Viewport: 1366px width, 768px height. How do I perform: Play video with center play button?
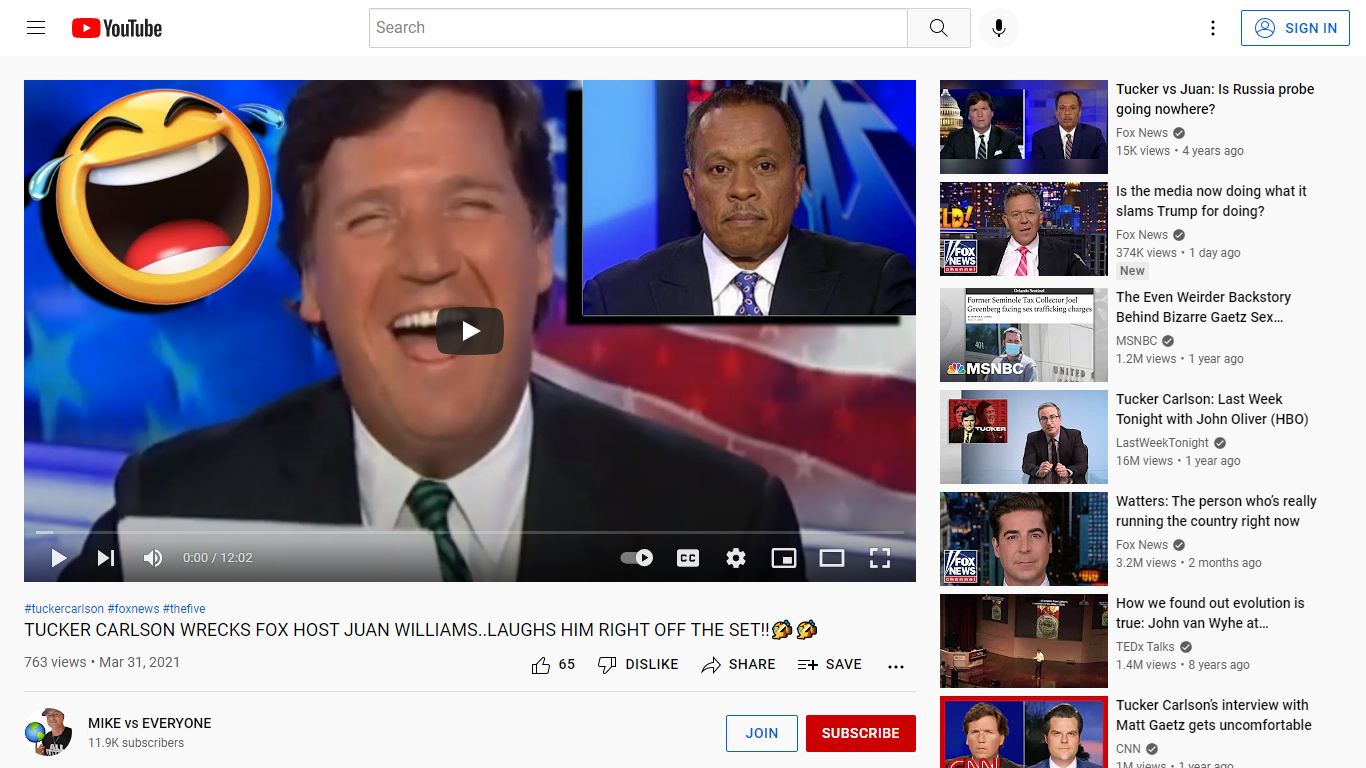click(x=470, y=331)
